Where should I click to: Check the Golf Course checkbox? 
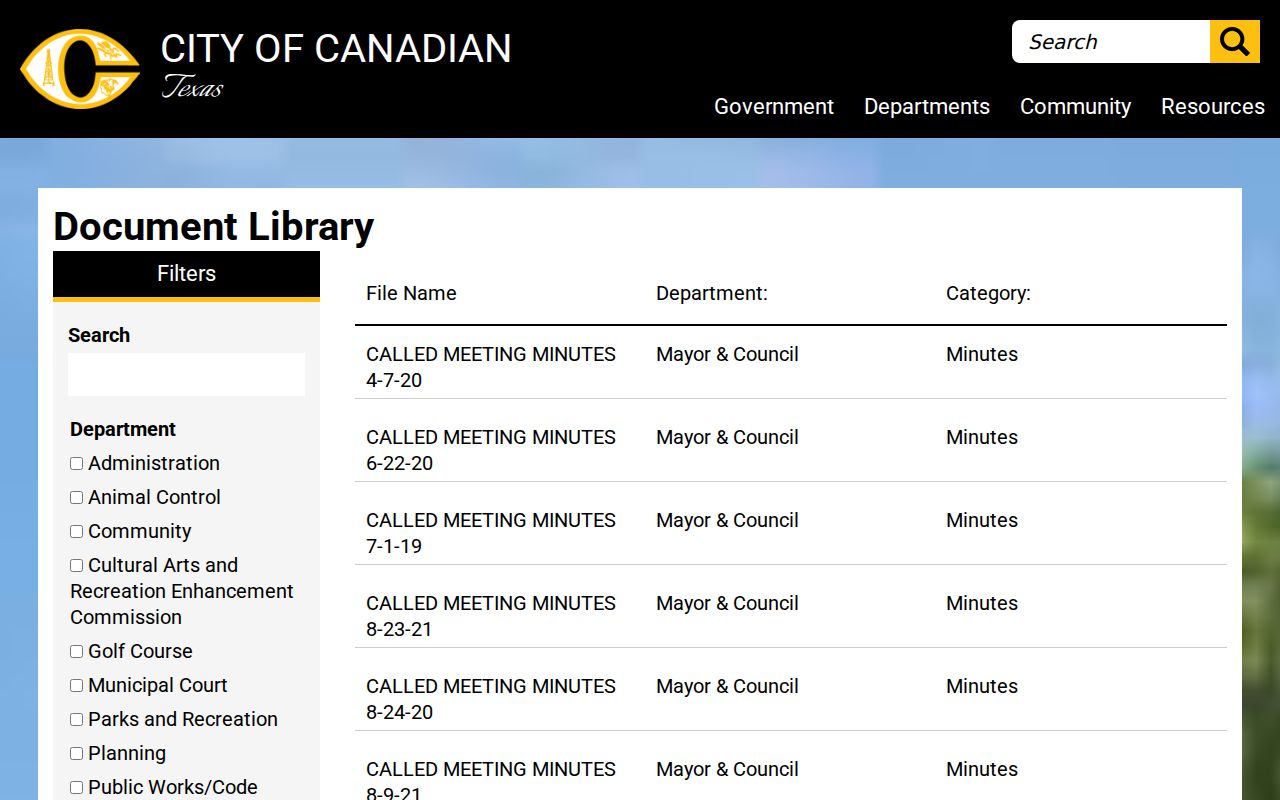click(x=76, y=652)
